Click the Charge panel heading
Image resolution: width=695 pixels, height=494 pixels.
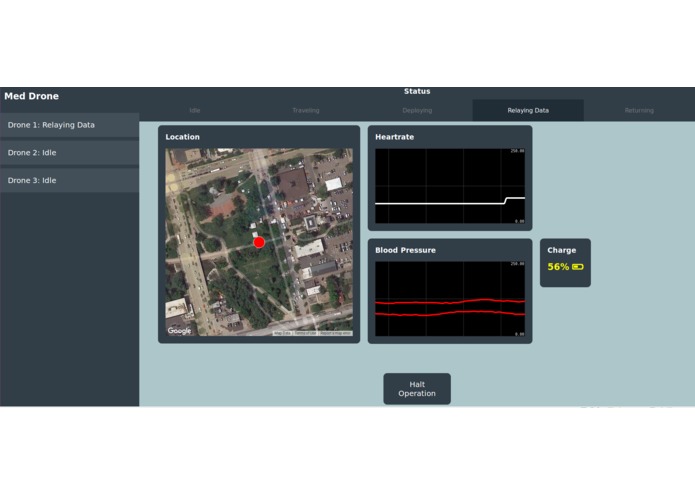(x=562, y=250)
